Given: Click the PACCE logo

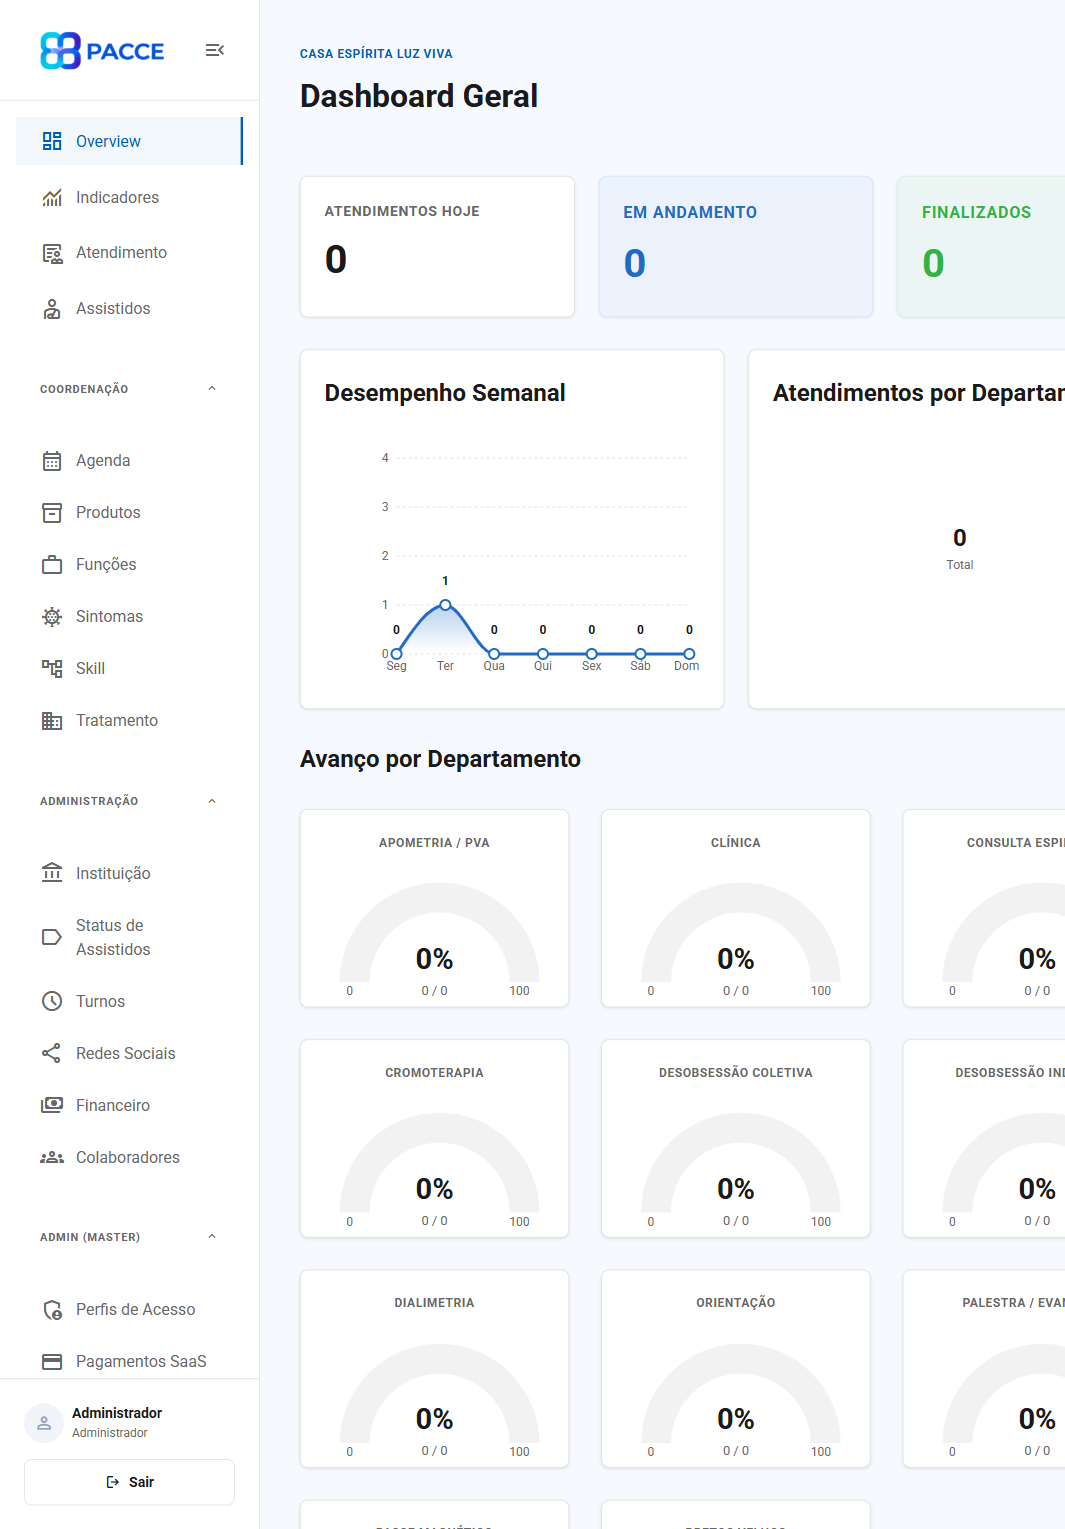Looking at the screenshot, I should click(x=102, y=51).
